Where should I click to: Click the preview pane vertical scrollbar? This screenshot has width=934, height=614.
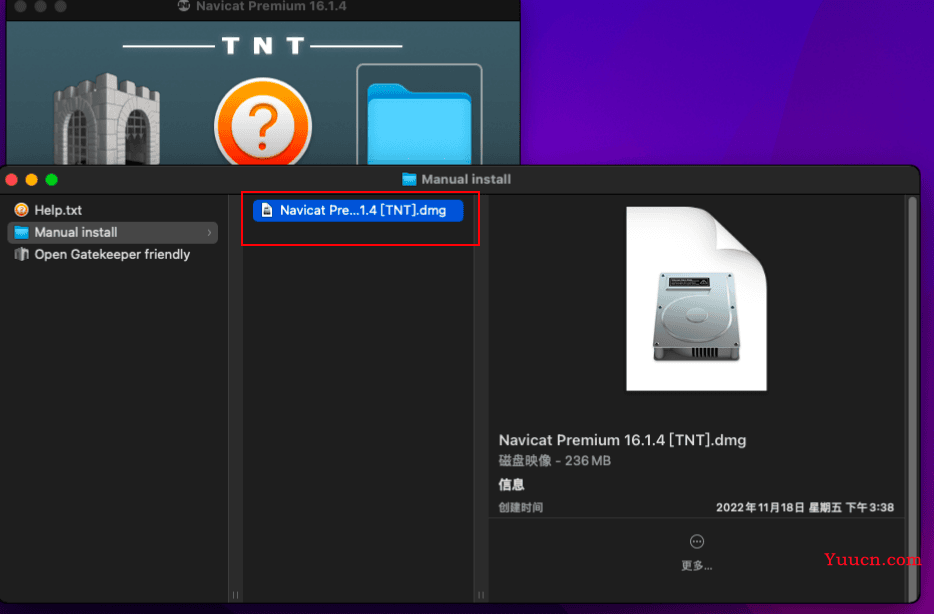tap(912, 397)
